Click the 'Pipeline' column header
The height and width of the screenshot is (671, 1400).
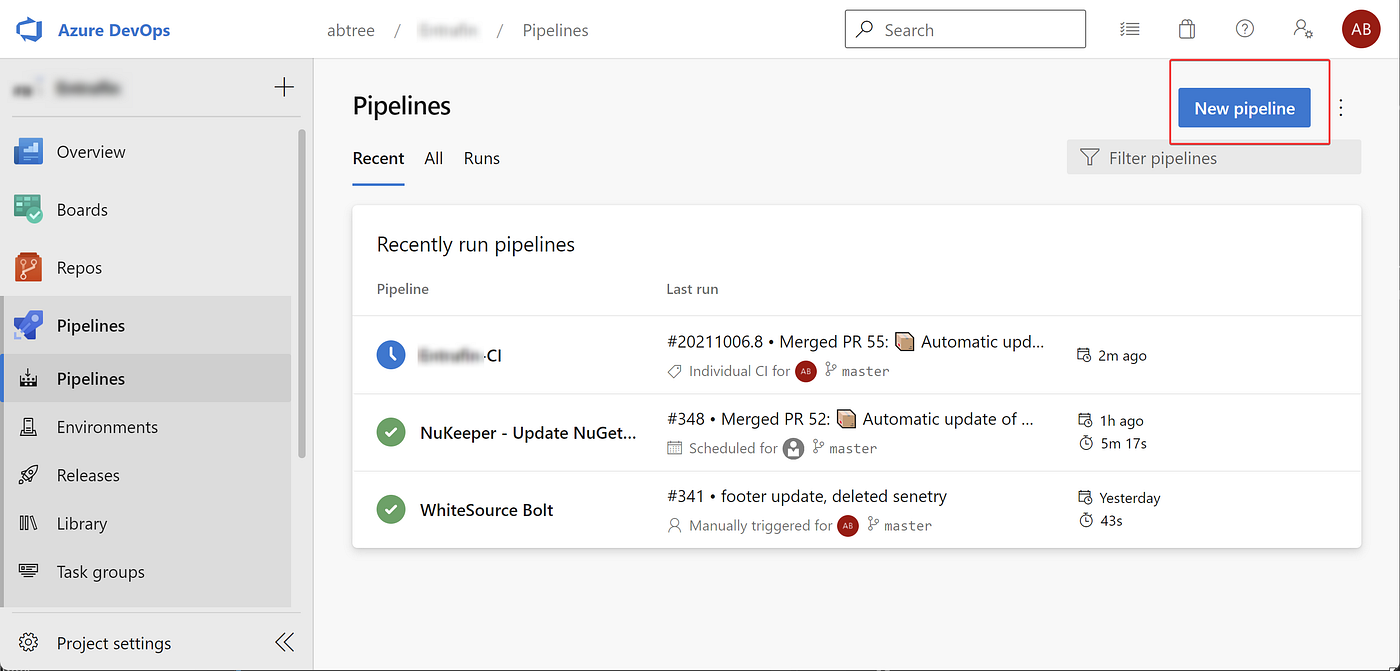tap(403, 289)
